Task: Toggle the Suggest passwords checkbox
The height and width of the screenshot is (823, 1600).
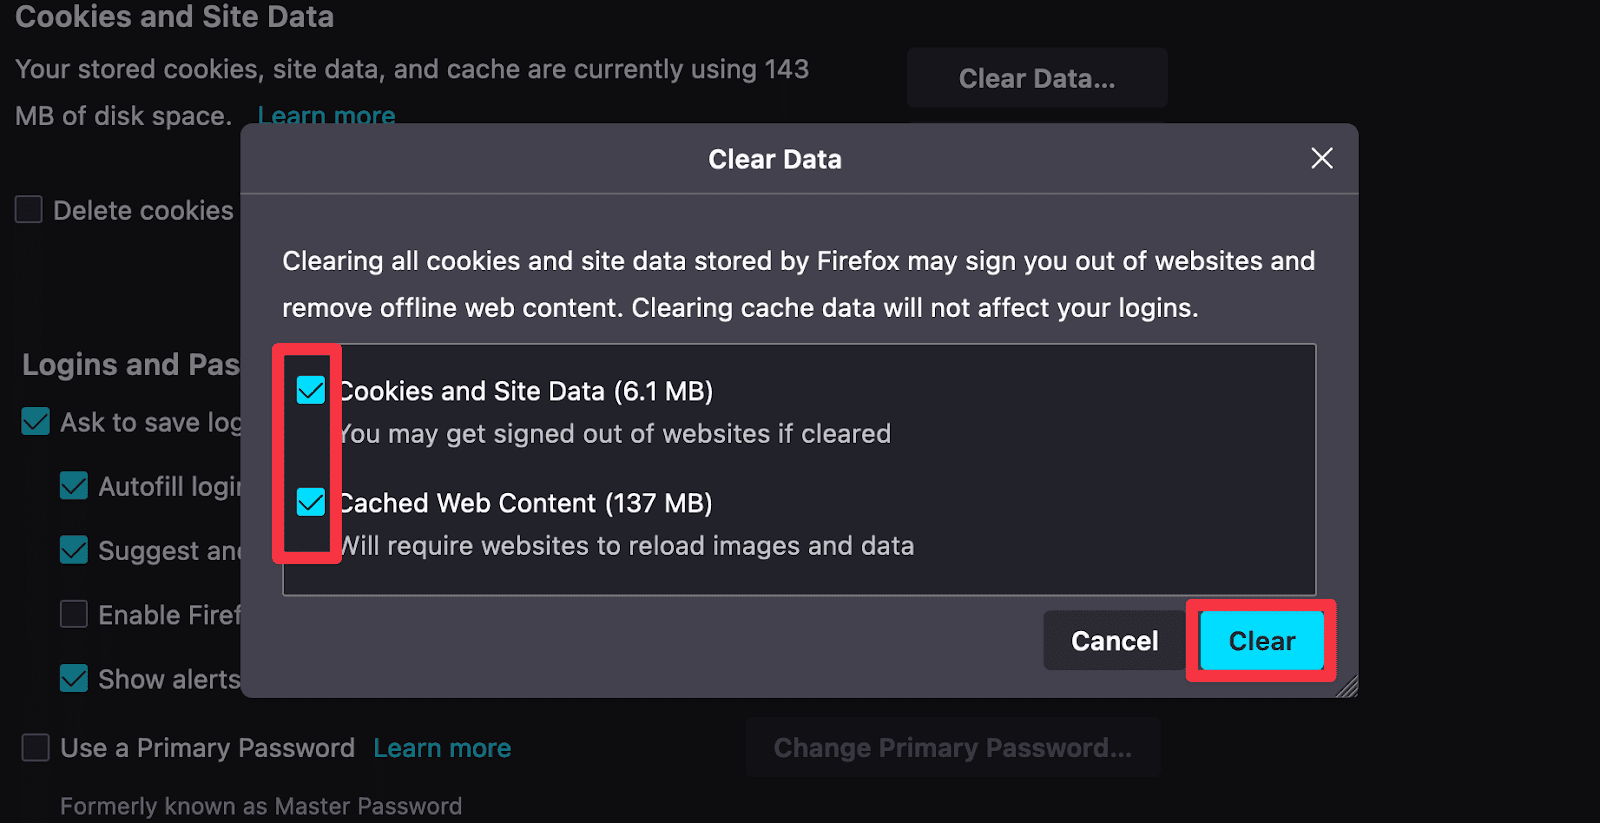Action: pyautogui.click(x=74, y=550)
